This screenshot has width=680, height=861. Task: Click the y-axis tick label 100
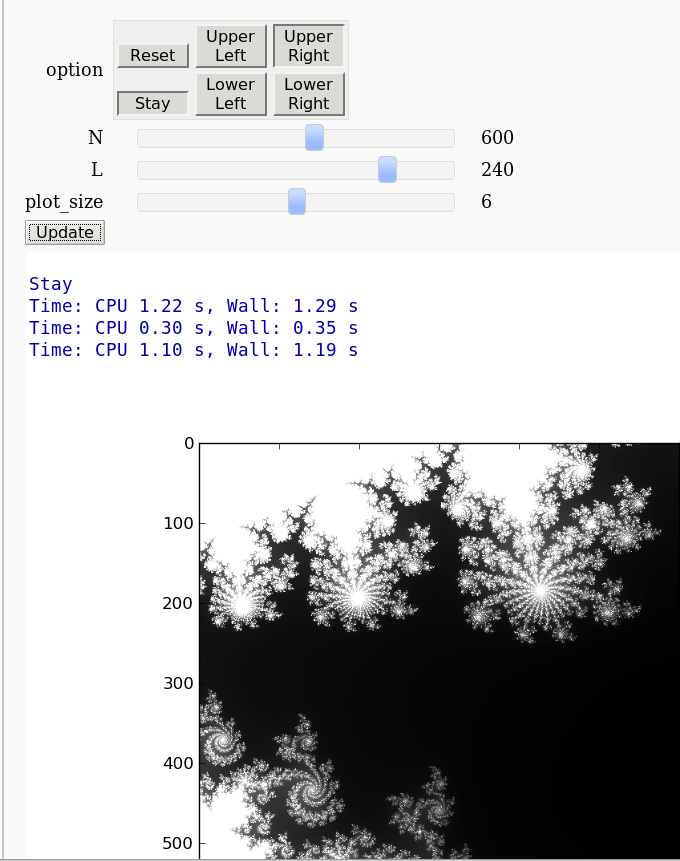(x=176, y=523)
